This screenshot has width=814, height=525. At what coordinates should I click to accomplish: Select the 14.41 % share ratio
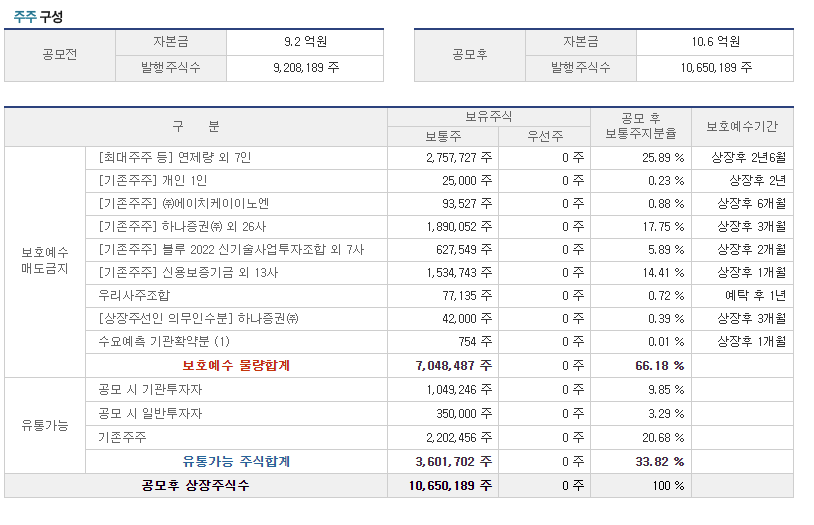coord(641,273)
